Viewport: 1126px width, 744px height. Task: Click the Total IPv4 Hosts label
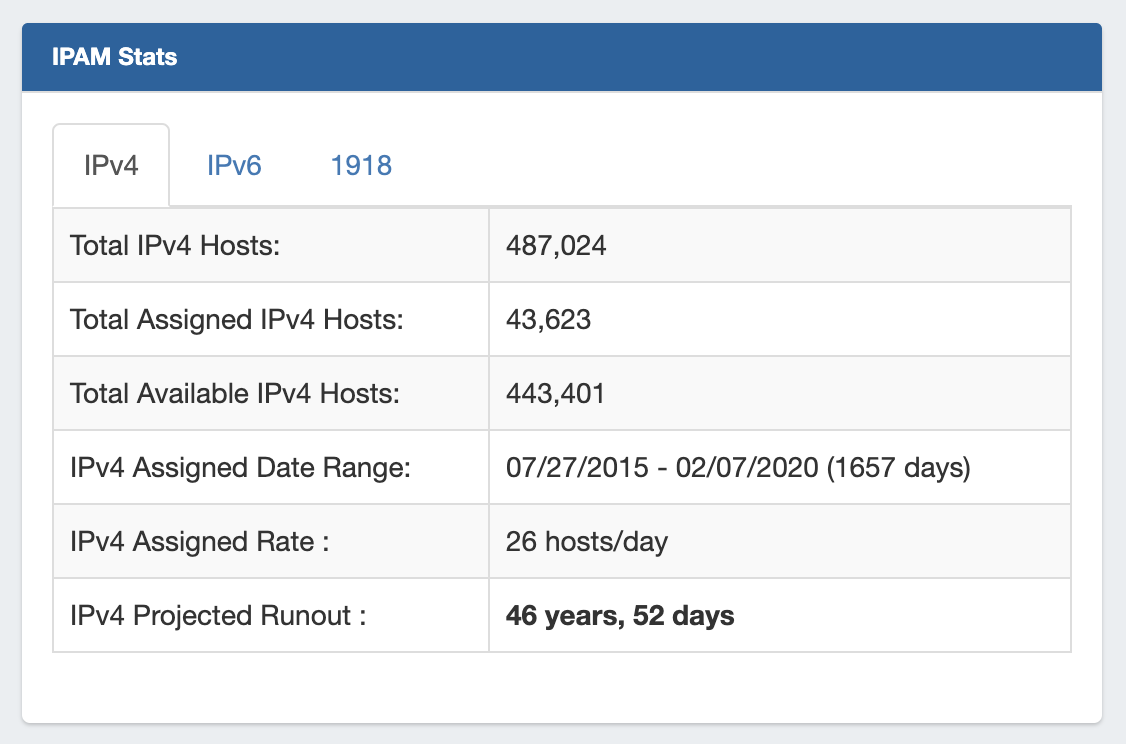(x=174, y=245)
